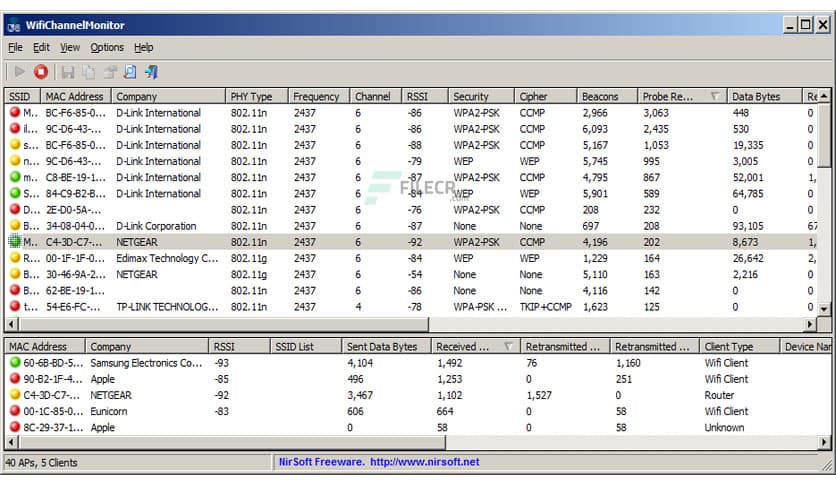Click green icon of 84-C9-B2-B access point

click(15, 192)
